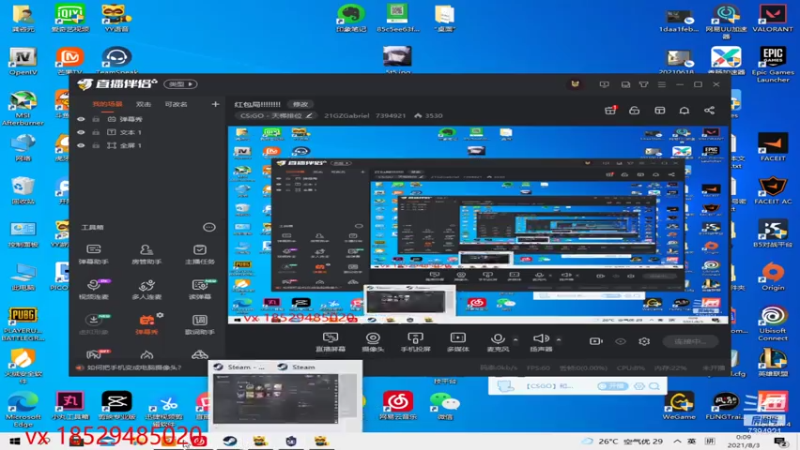Viewport: 800px width, 450px height.
Task: Open the 视频连麦 tool
Action: point(93,289)
